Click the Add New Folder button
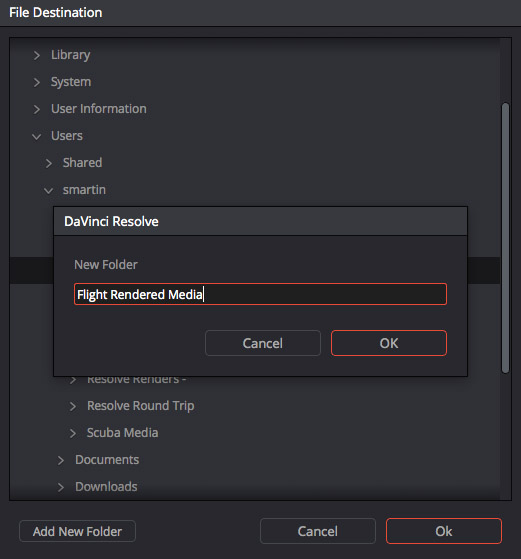Image resolution: width=521 pixels, height=559 pixels. tap(77, 531)
